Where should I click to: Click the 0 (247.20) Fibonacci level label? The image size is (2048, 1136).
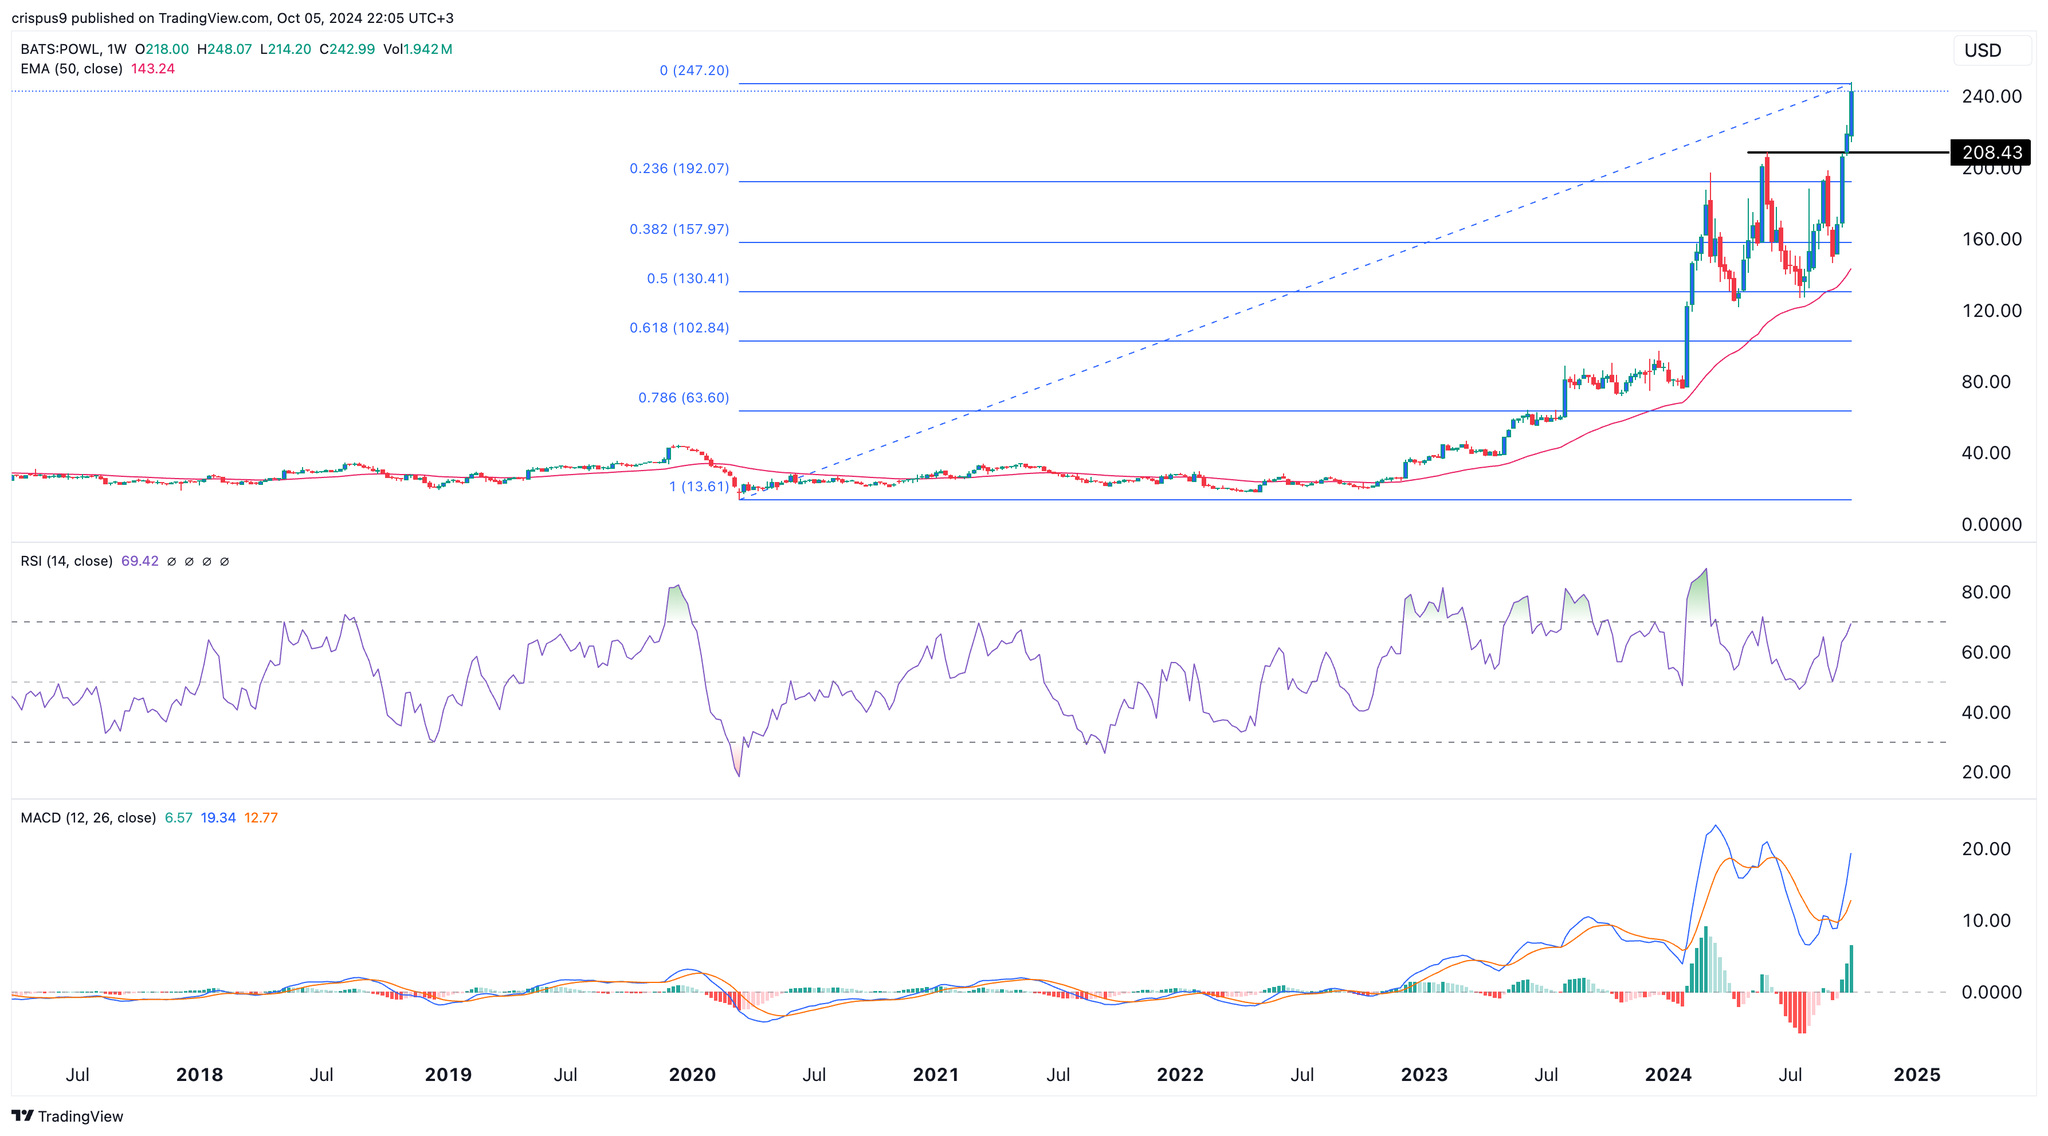[x=695, y=71]
